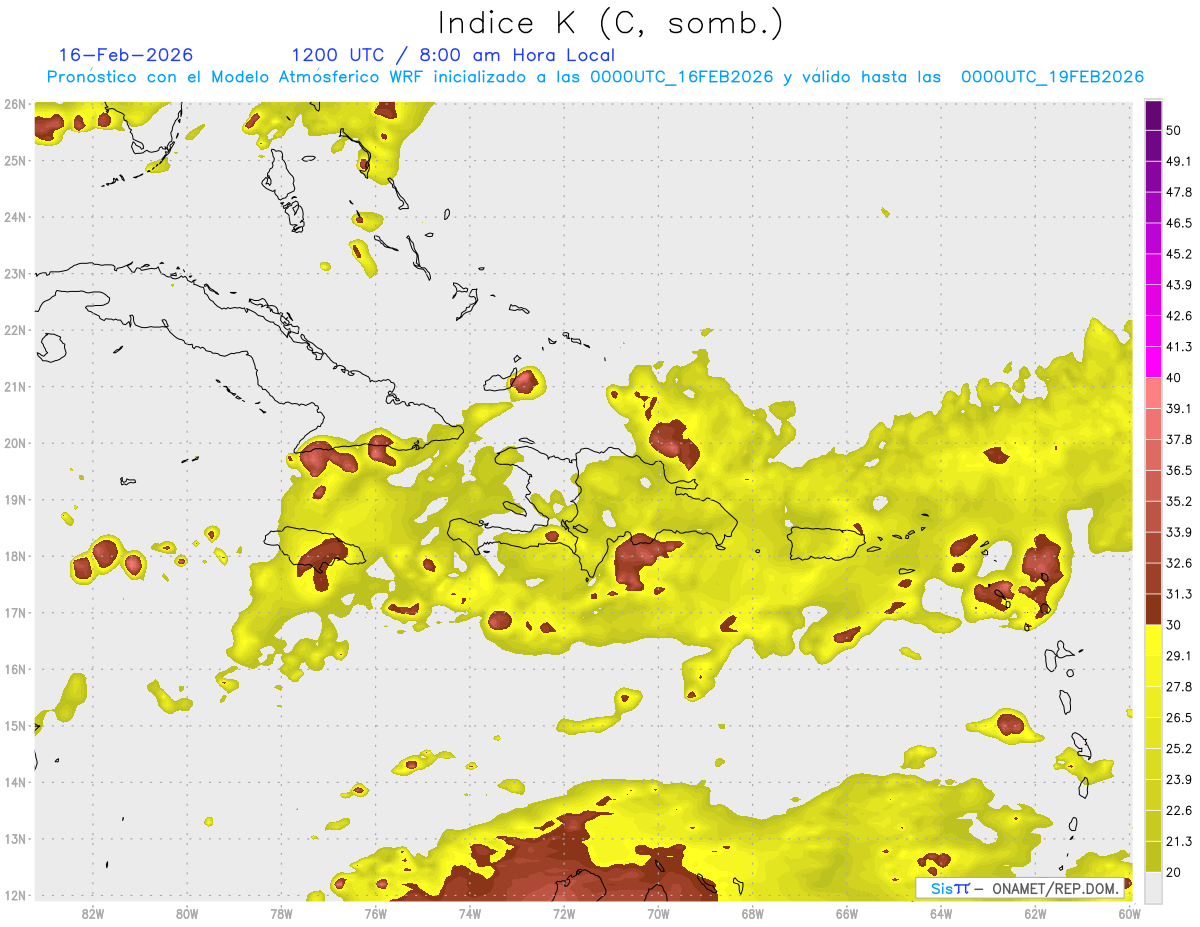Click the colorbar value 45.2
The image size is (1200, 927).
pyautogui.click(x=1178, y=254)
